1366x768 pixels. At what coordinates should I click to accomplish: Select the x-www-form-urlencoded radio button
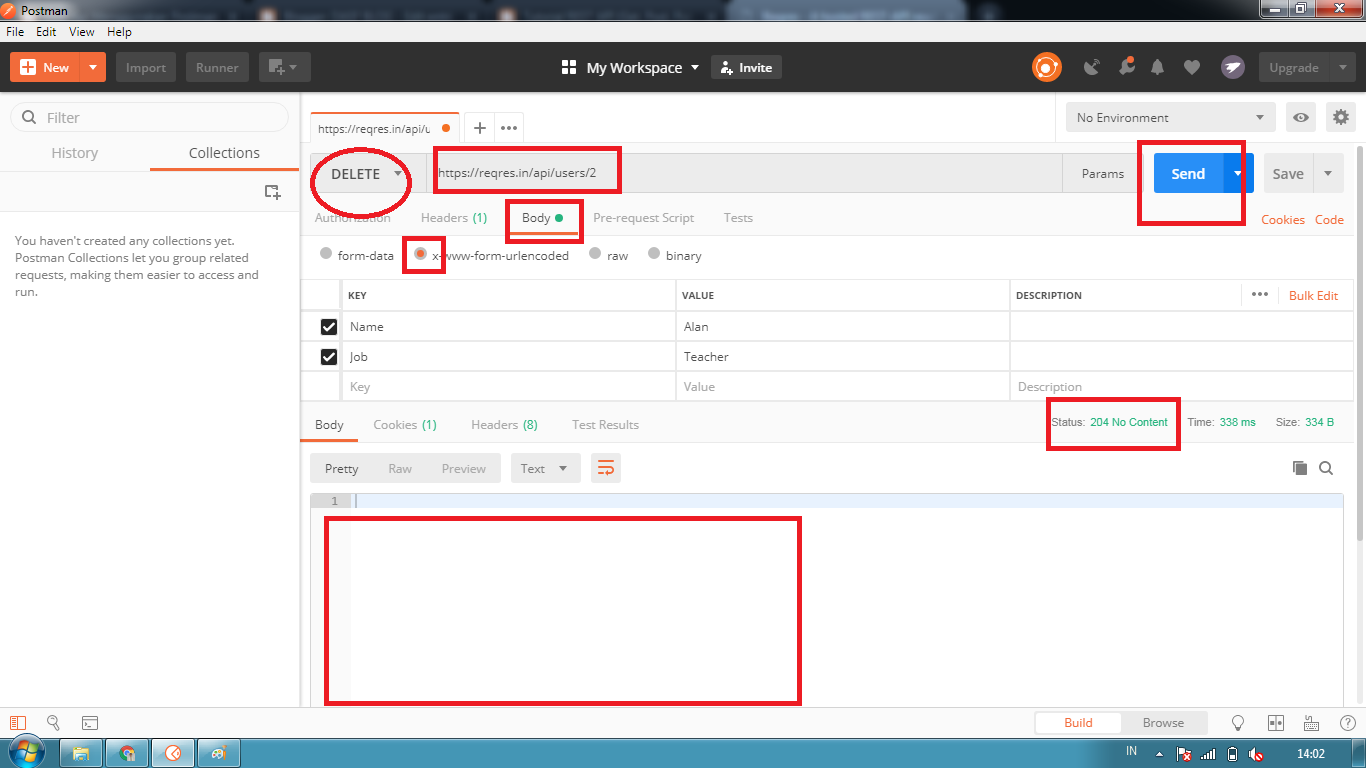(424, 255)
